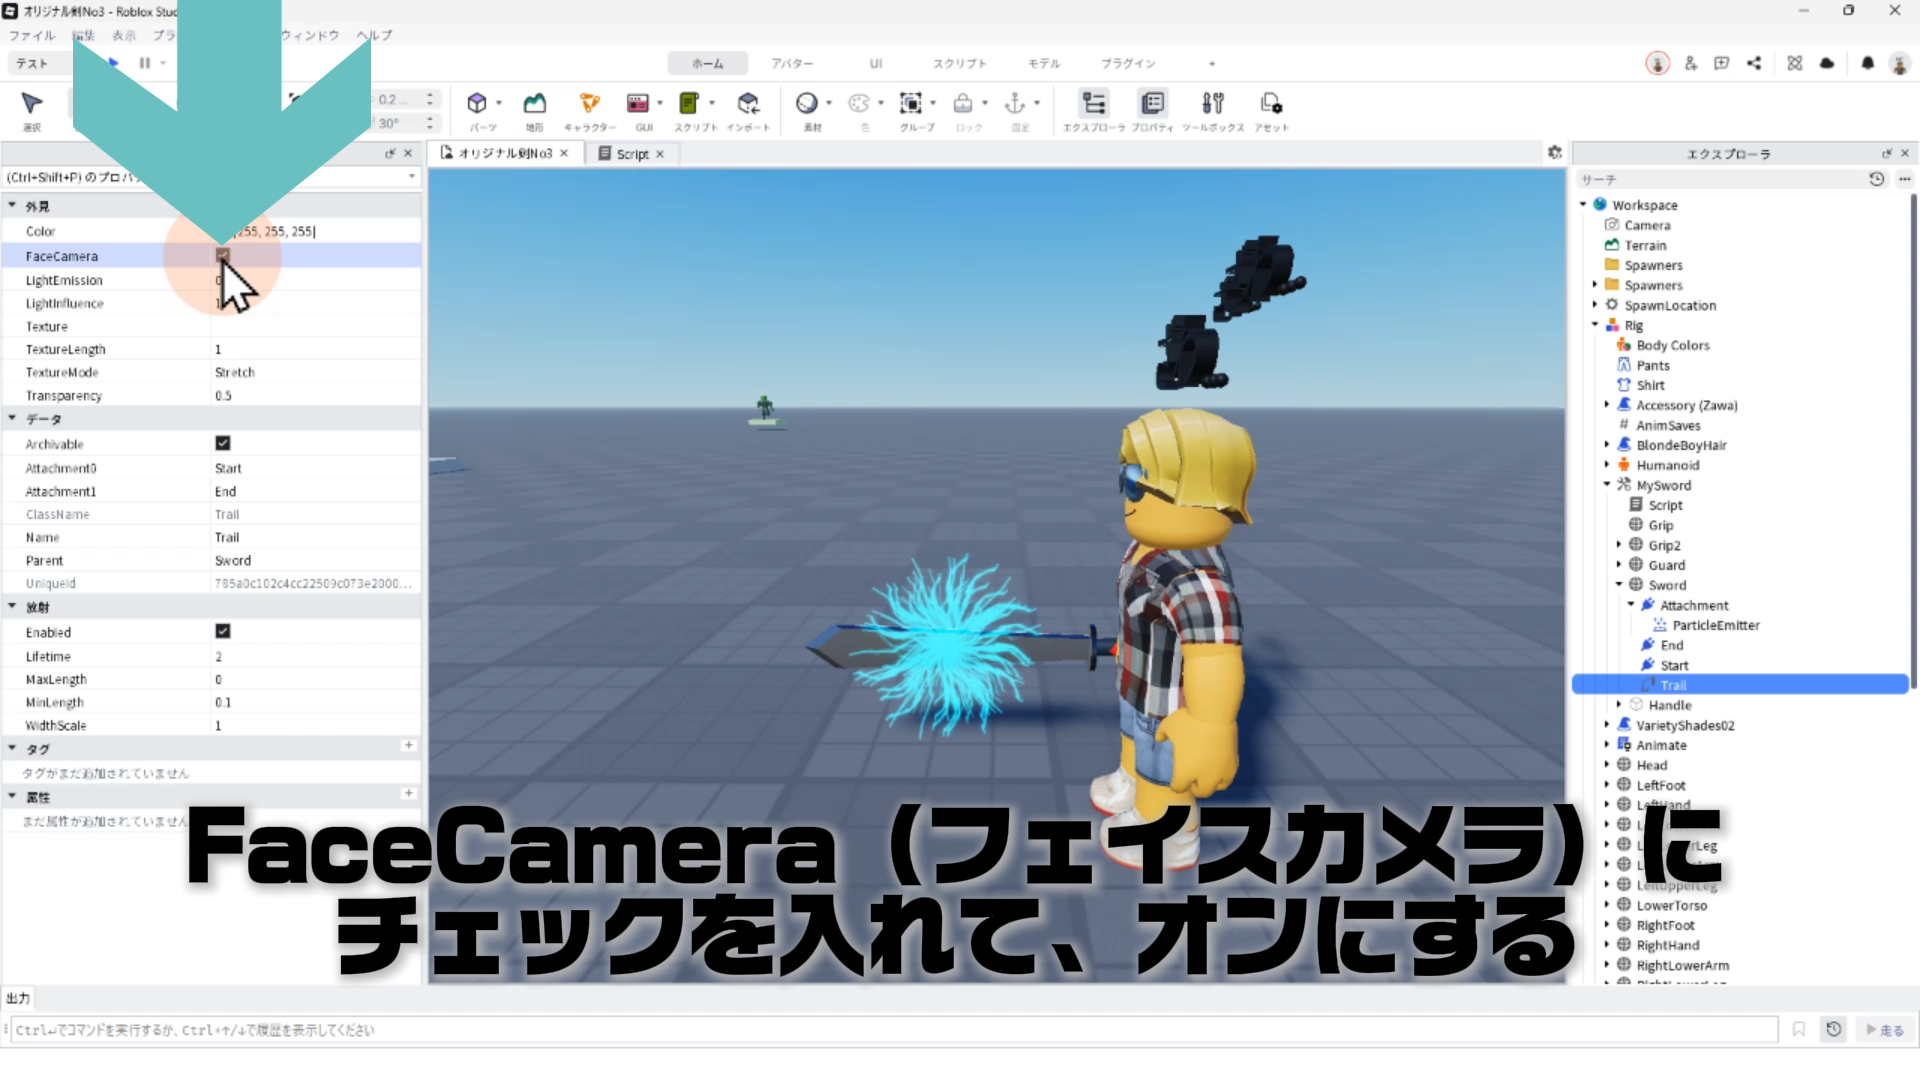Select ParticleEmitter in the Explorer tree
The image size is (1920, 1080).
1715,625
